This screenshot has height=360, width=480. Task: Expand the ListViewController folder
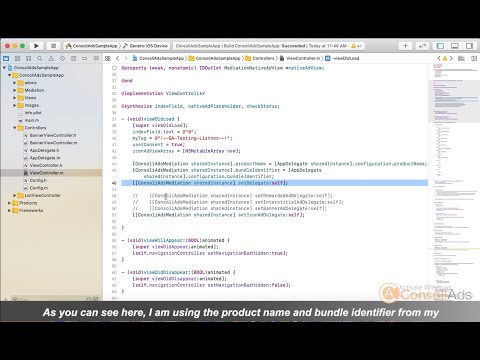14,195
